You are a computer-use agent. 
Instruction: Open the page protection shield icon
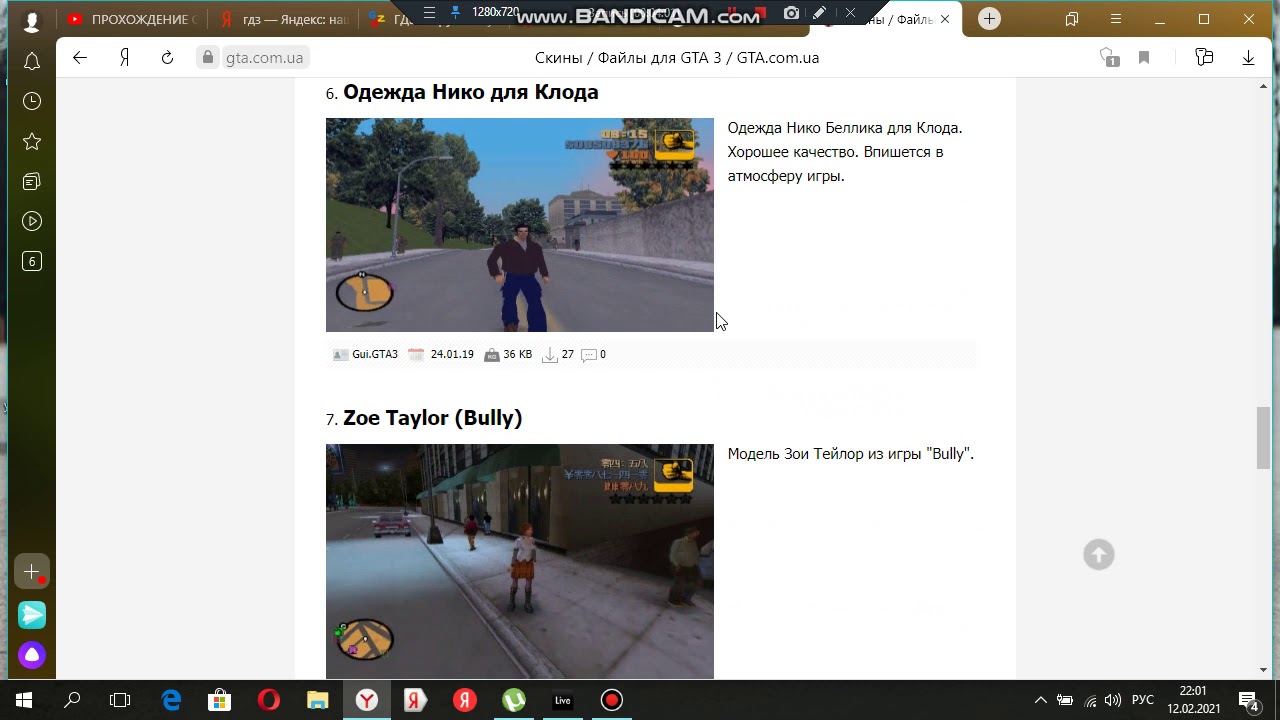click(1108, 58)
